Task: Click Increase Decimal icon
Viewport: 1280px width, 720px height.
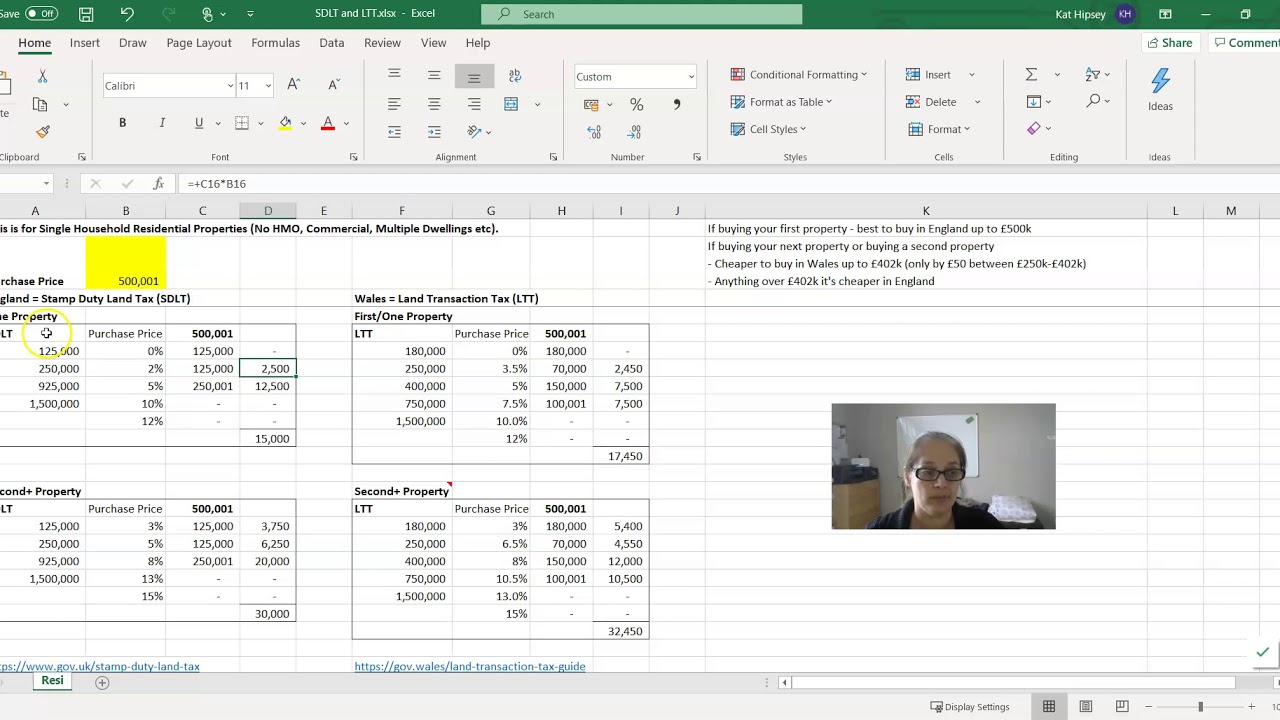Action: pos(594,131)
